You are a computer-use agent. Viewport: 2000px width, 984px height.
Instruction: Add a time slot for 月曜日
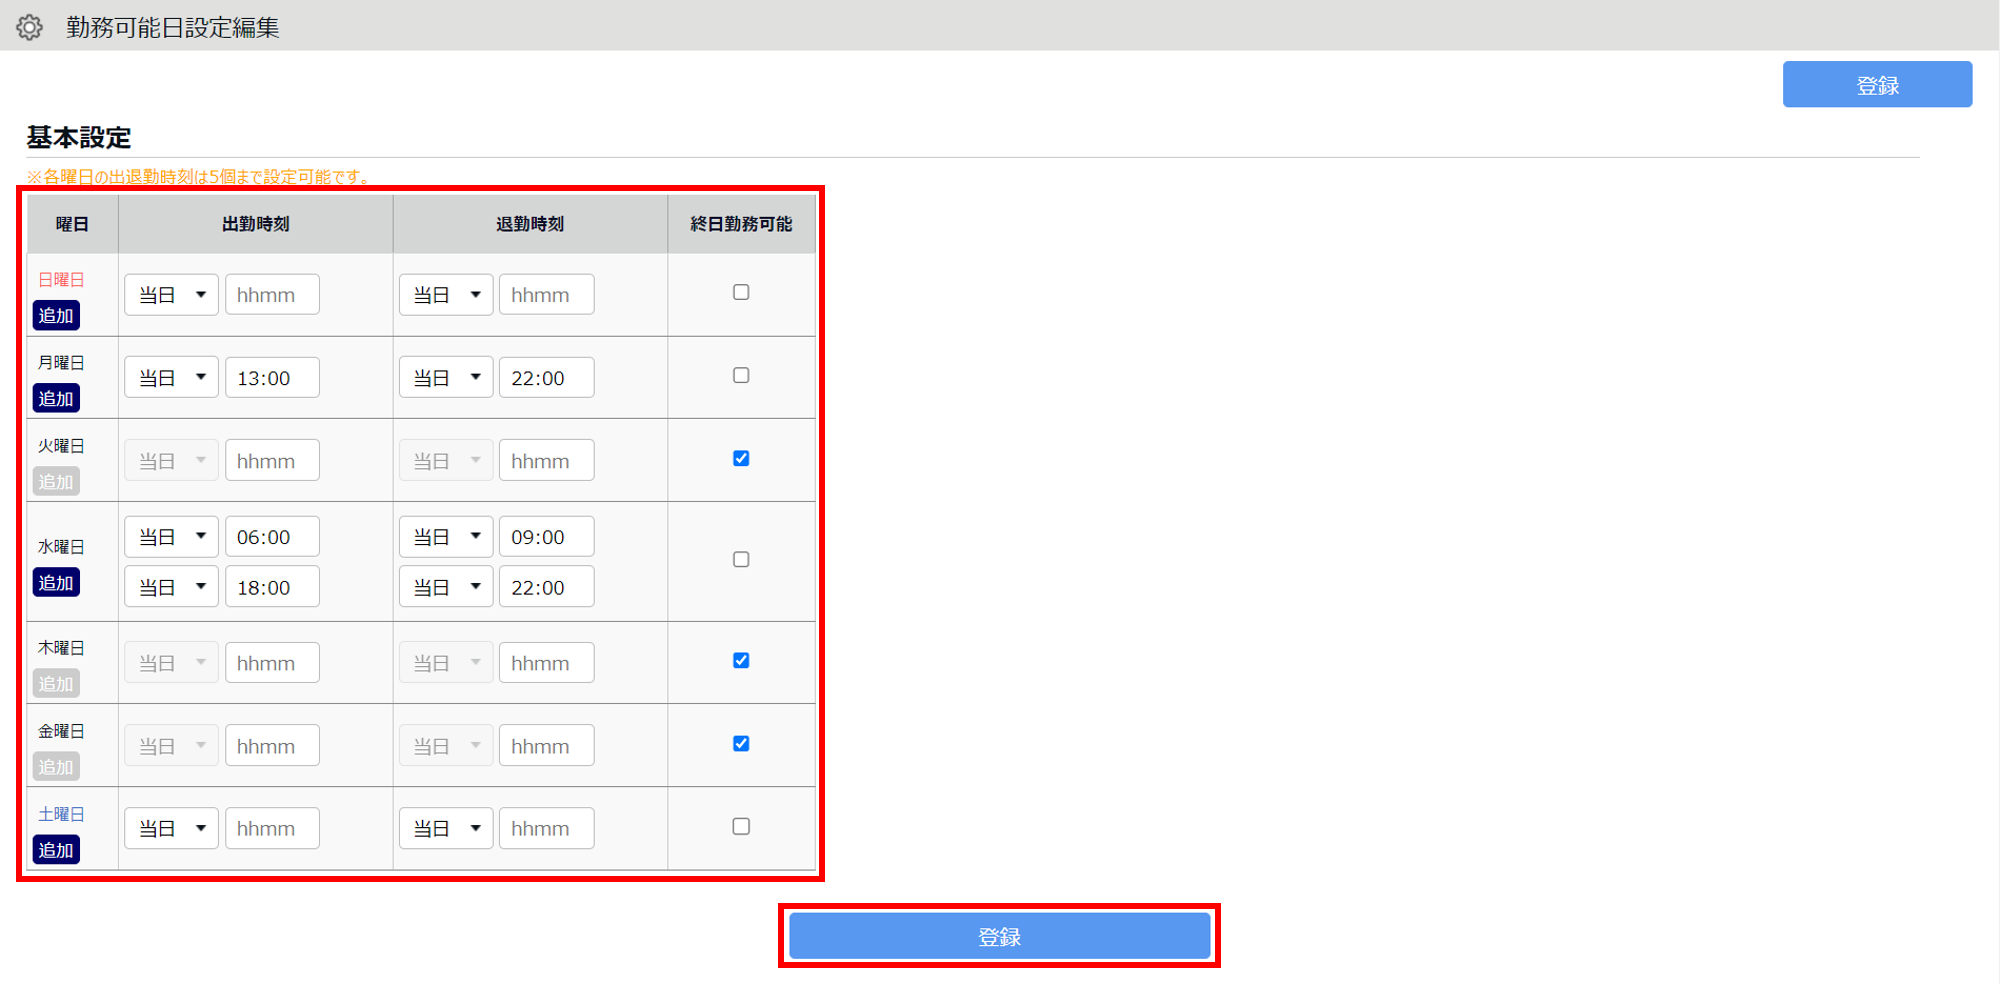56,399
